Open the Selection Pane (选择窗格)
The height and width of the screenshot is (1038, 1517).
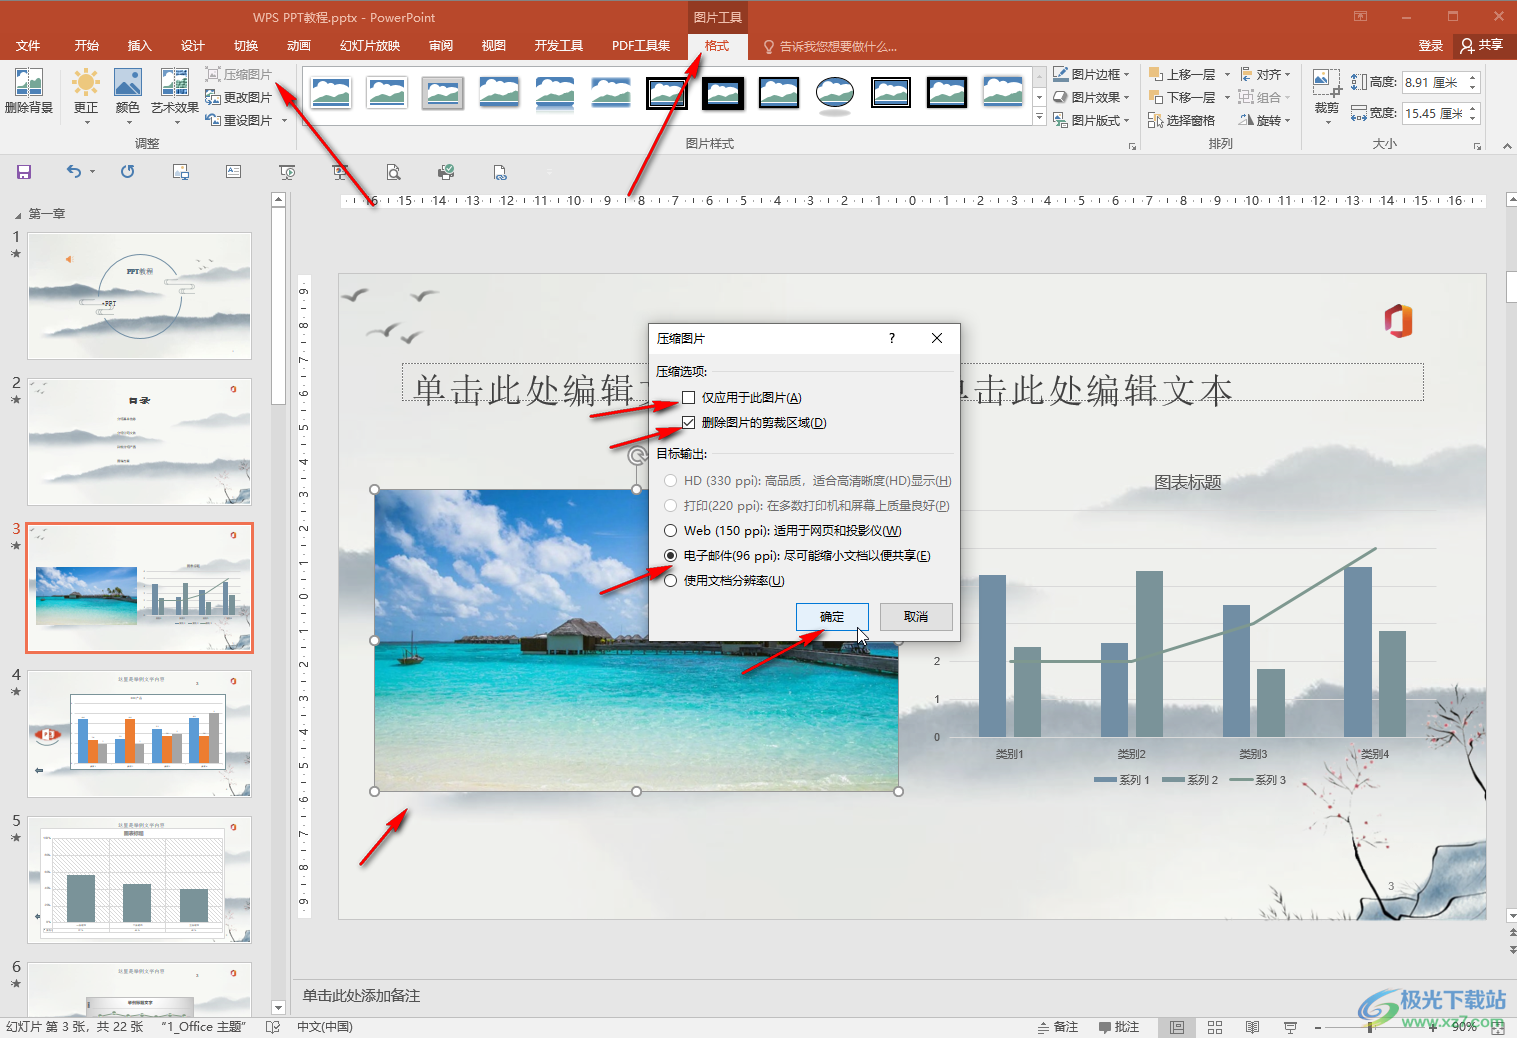pos(1182,120)
